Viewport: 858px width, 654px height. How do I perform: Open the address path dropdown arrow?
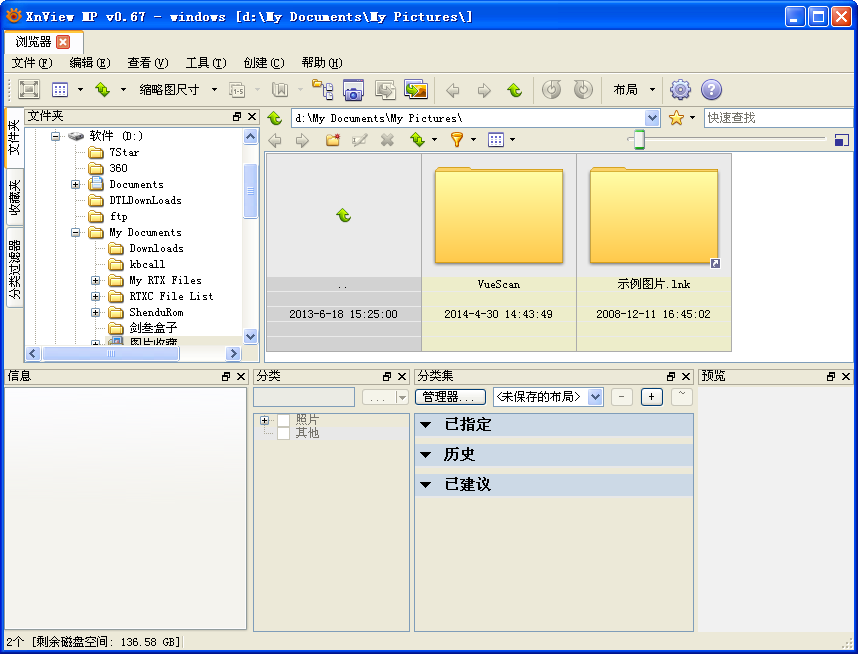click(x=652, y=118)
